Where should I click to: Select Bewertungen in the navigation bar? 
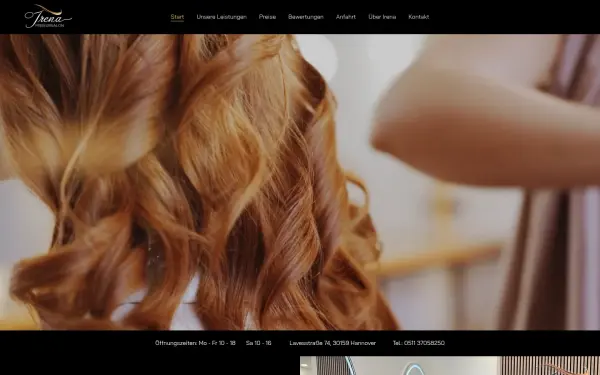click(x=306, y=17)
